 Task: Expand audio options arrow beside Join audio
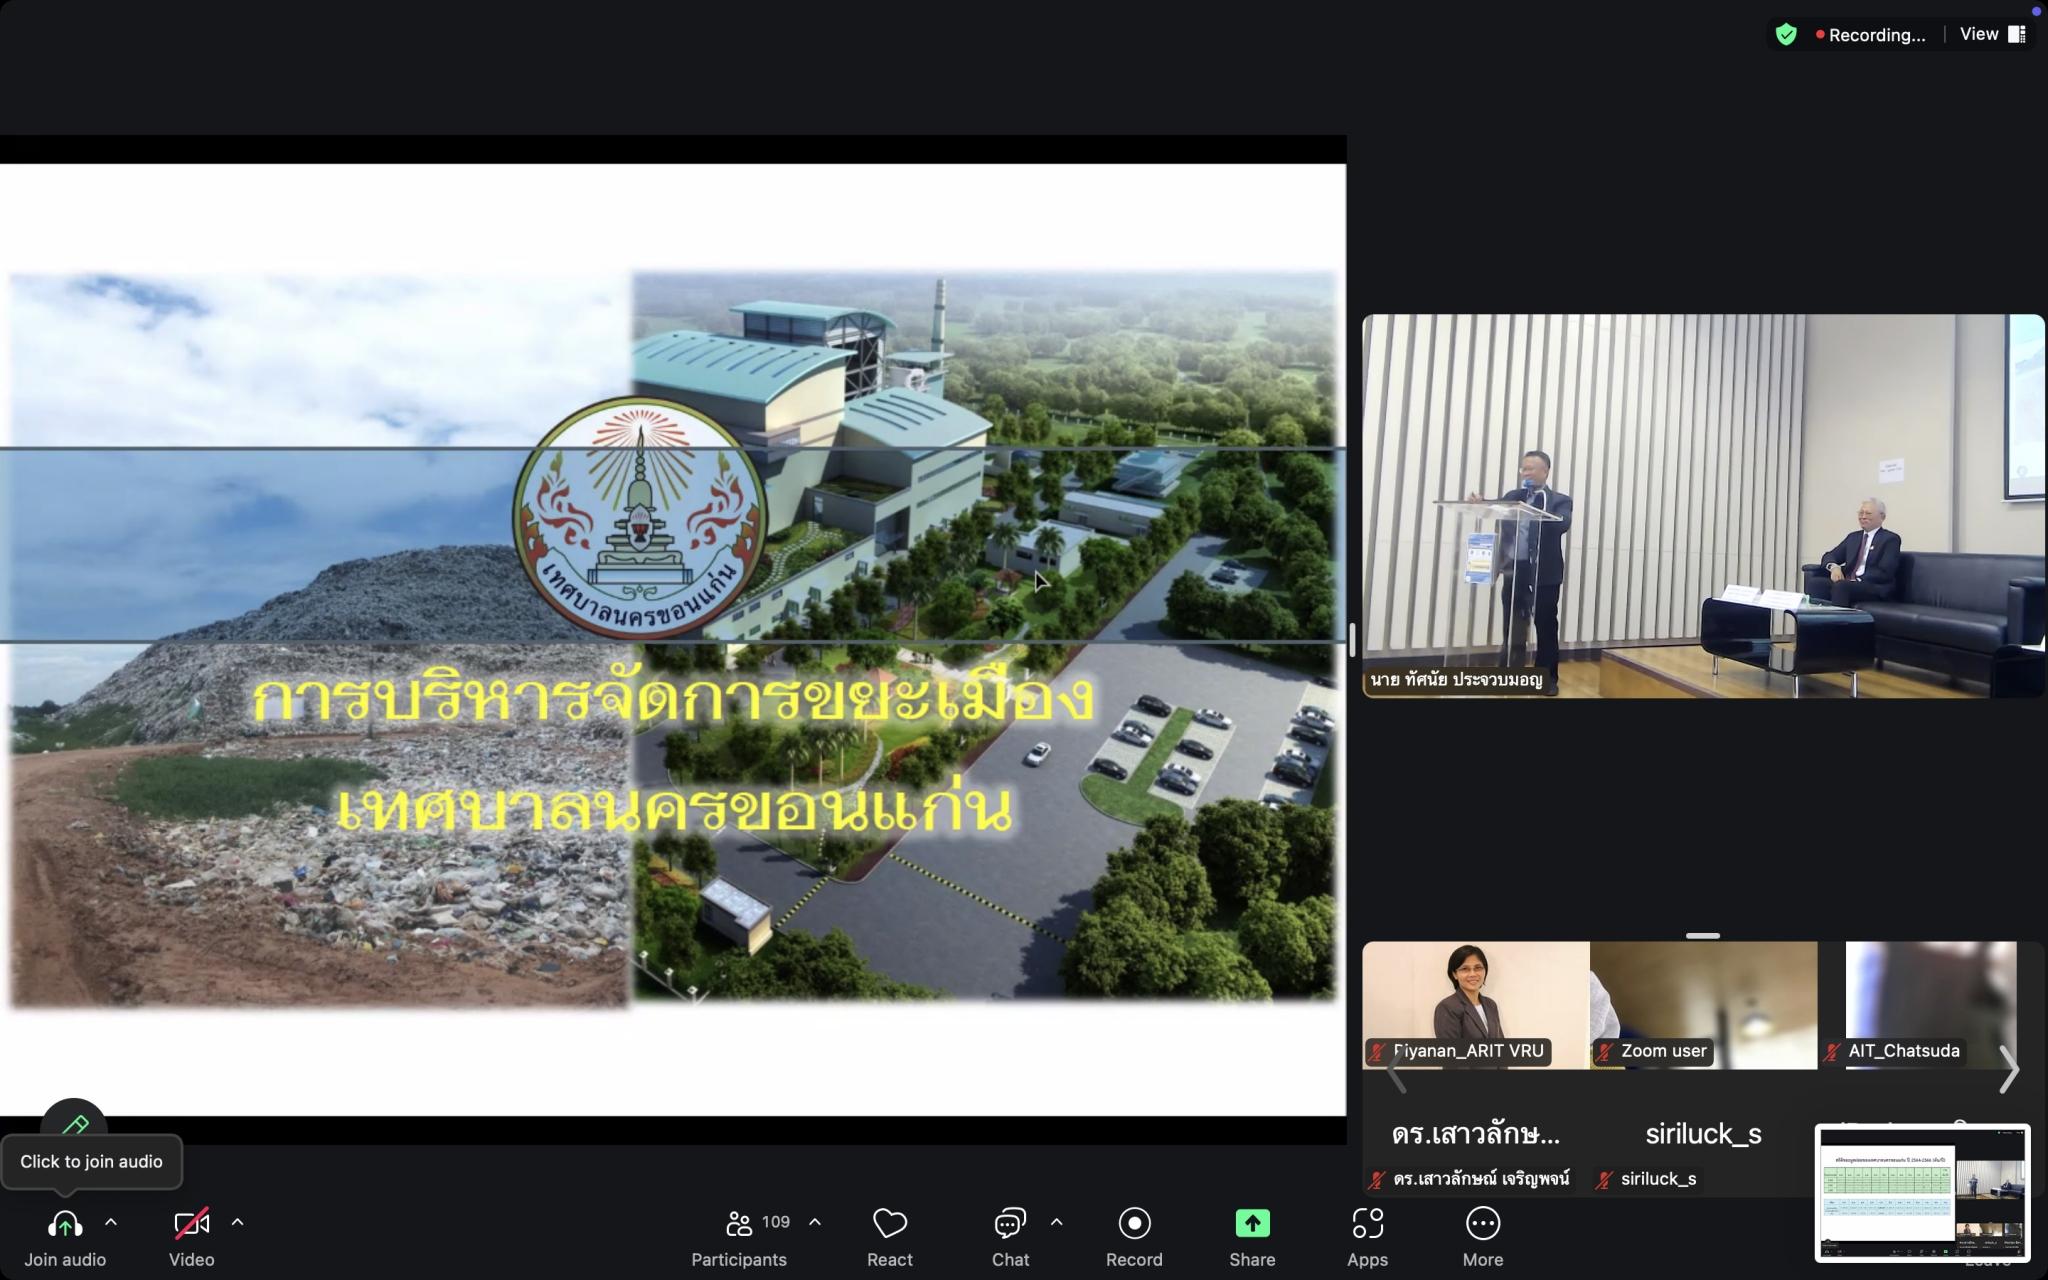click(111, 1222)
